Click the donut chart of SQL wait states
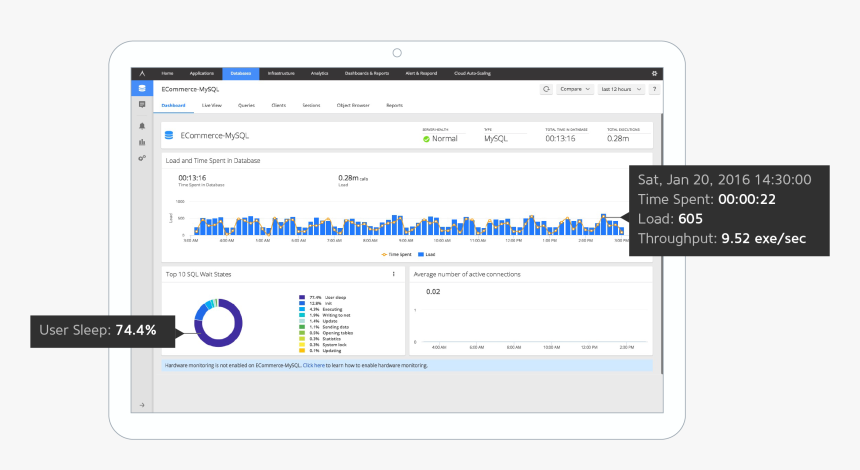This screenshot has height=470, width=860. click(218, 322)
